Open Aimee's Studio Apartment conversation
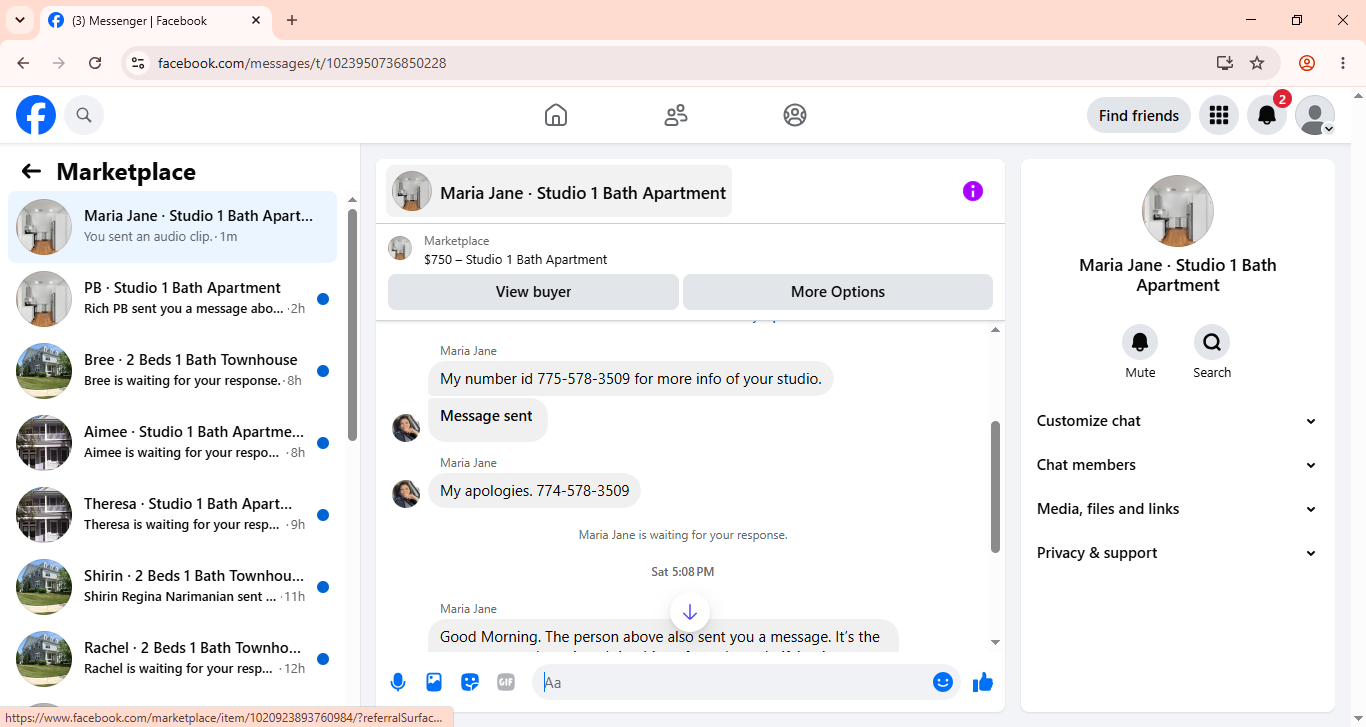1366x727 pixels. tap(172, 443)
